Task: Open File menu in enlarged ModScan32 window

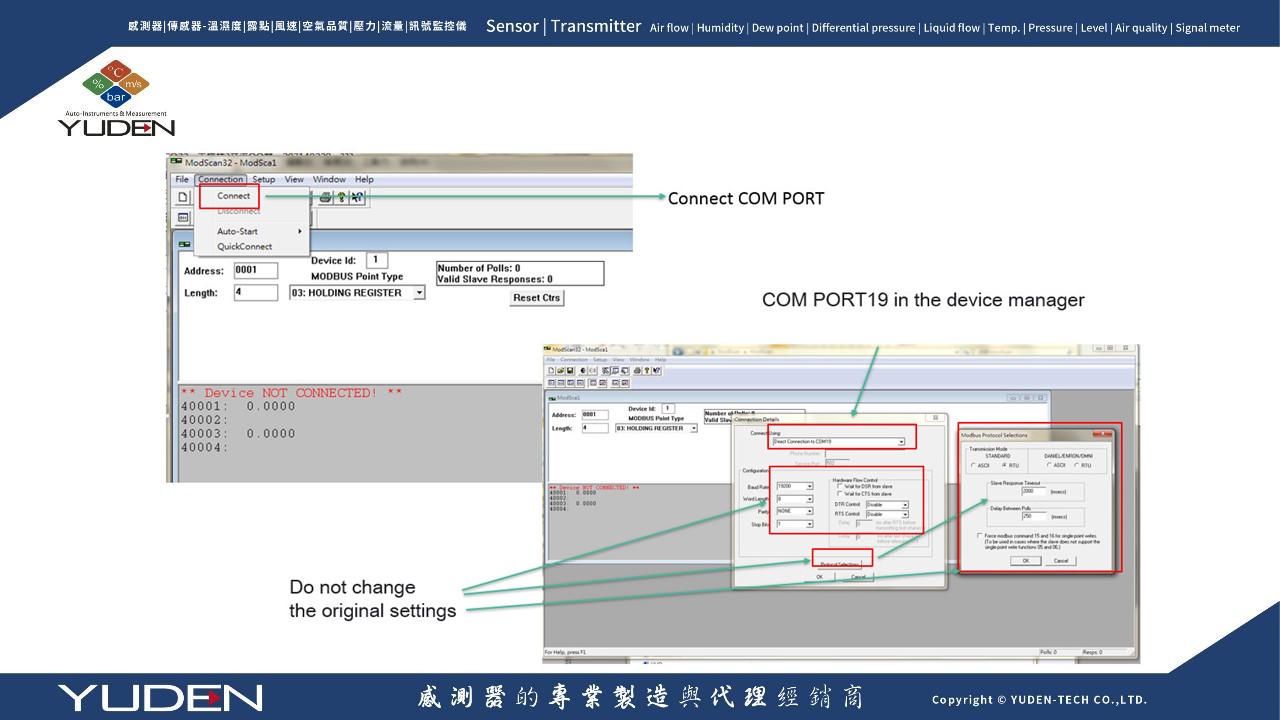Action: click(182, 179)
